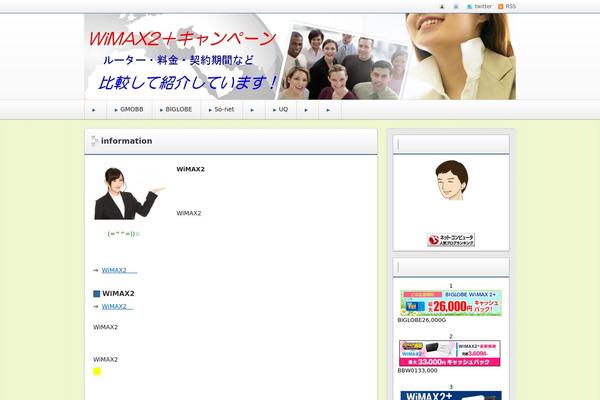Click the information section heading
Screen dimensions: 600x400
coord(126,141)
